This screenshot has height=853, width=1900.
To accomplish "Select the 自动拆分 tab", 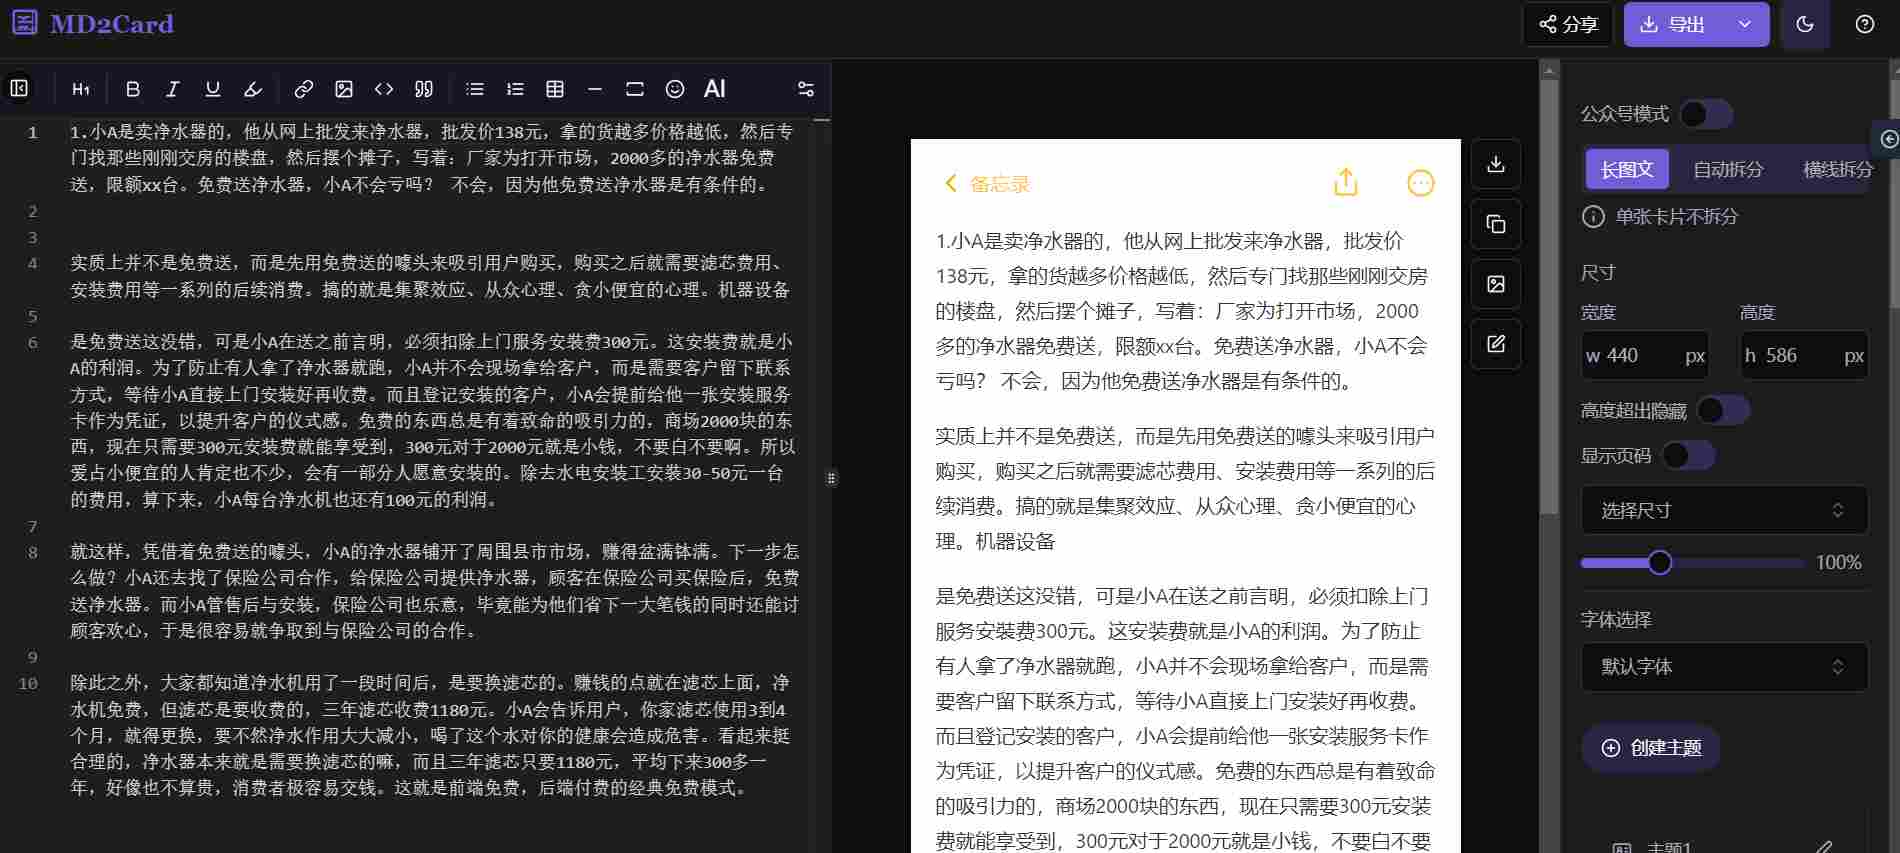I will coord(1728,169).
